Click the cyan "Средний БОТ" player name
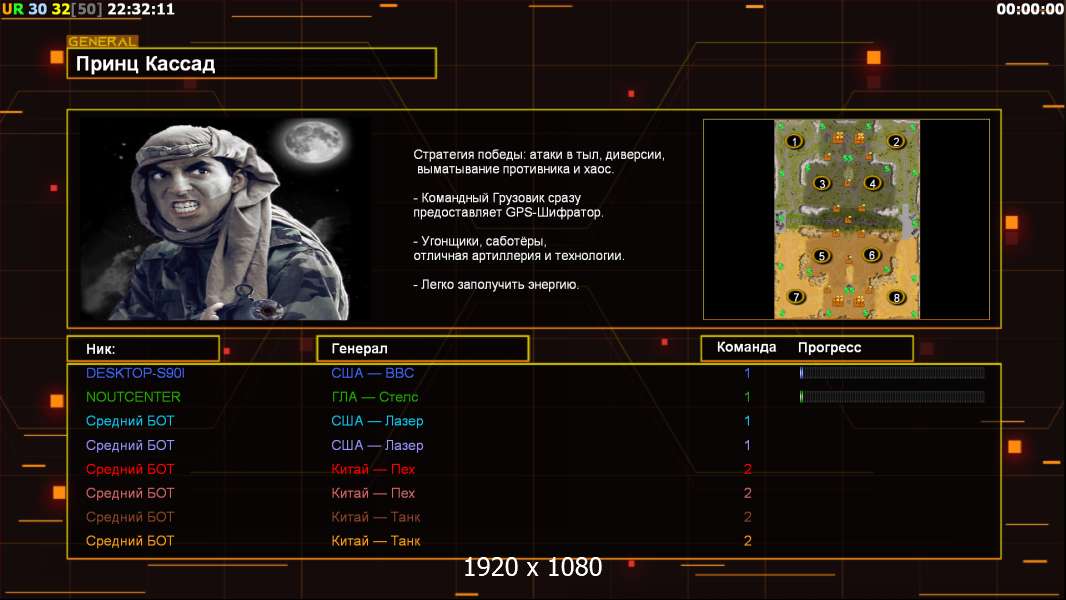The height and width of the screenshot is (600, 1066). [x=130, y=421]
